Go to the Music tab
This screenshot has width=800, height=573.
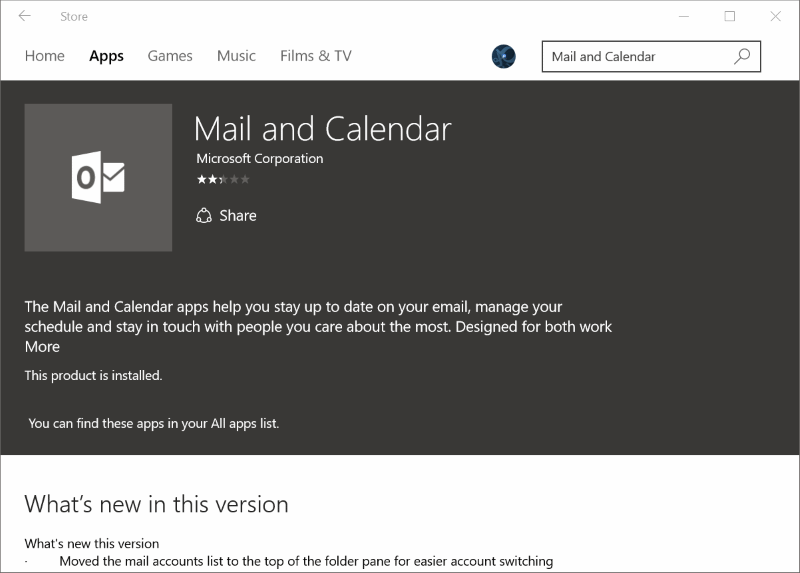point(236,56)
